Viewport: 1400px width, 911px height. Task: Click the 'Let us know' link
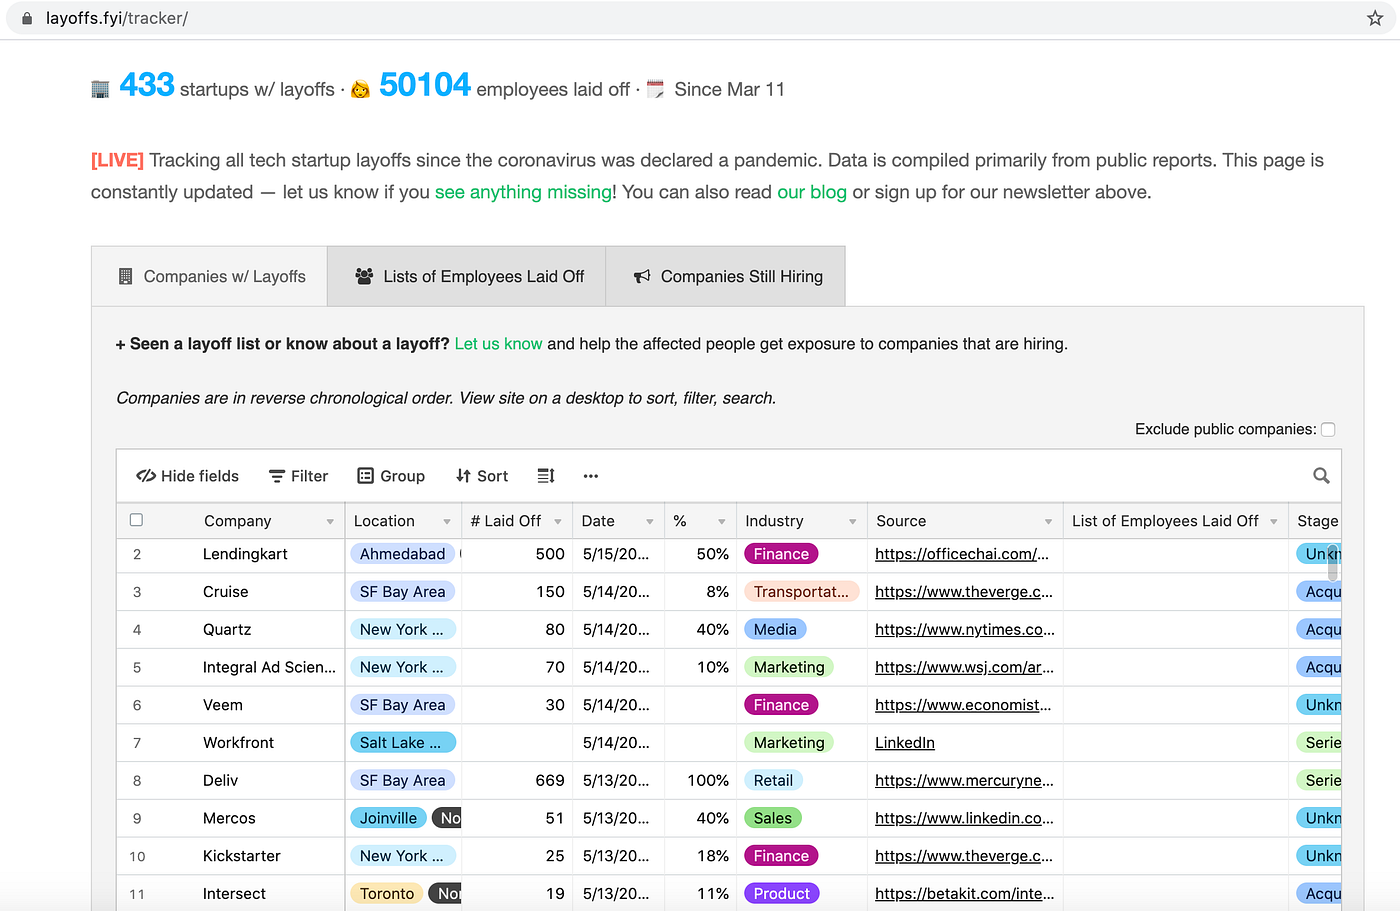coord(498,344)
